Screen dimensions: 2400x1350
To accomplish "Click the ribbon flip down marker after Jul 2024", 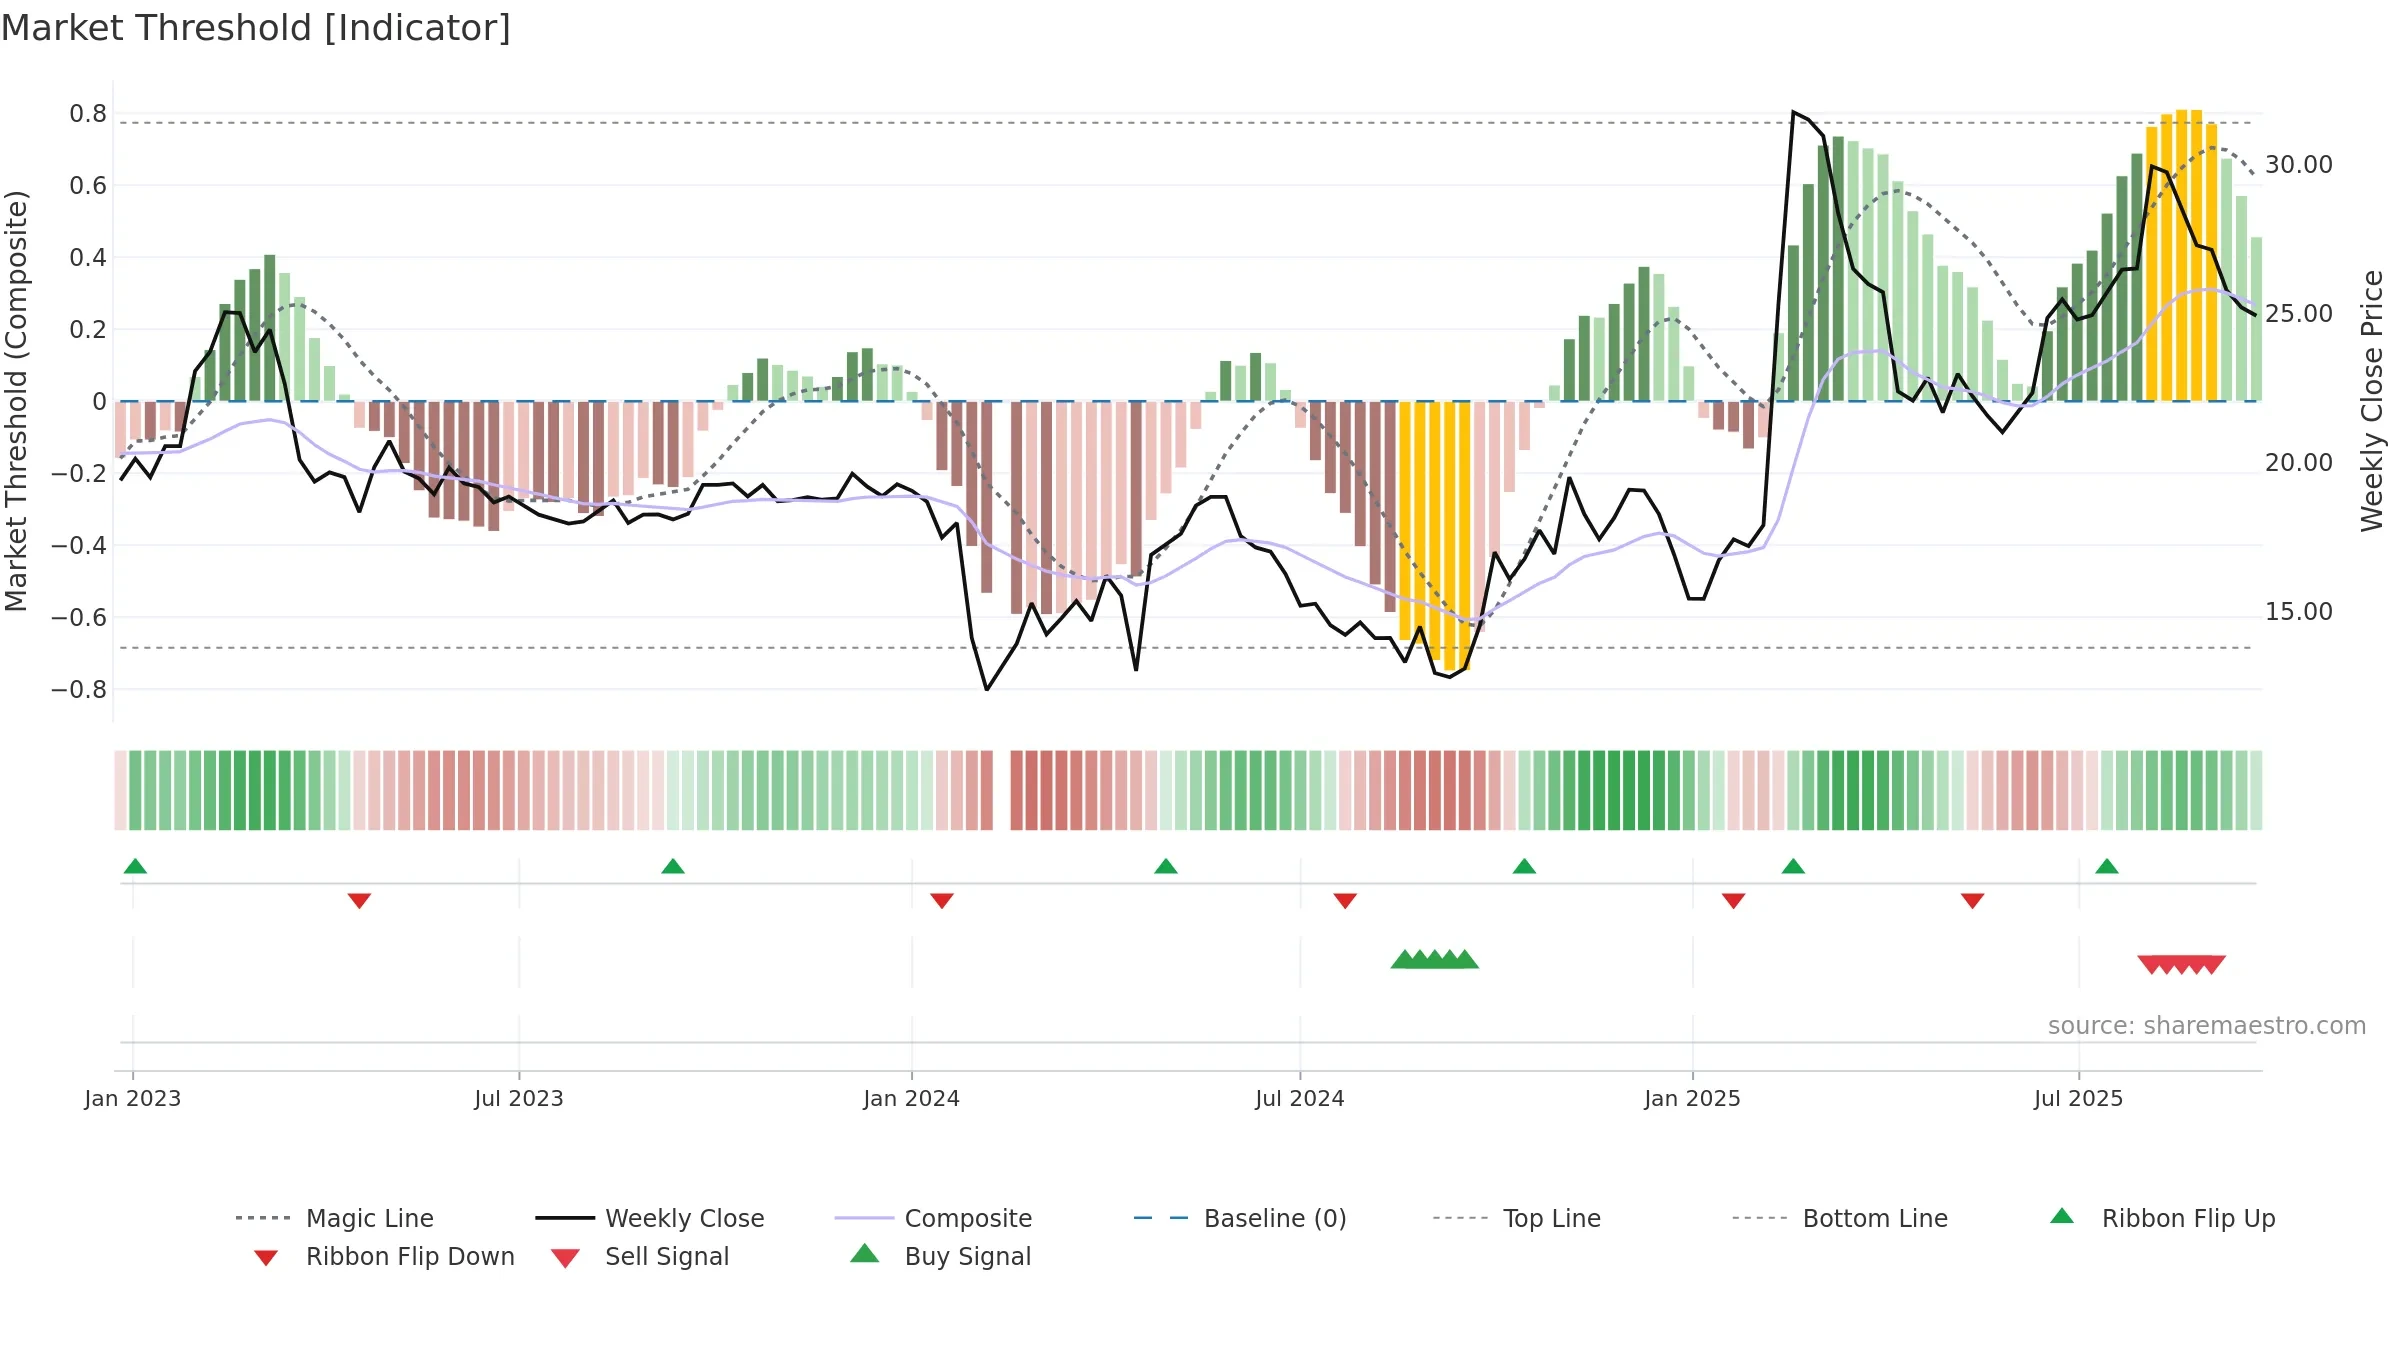I will coord(1345,901).
